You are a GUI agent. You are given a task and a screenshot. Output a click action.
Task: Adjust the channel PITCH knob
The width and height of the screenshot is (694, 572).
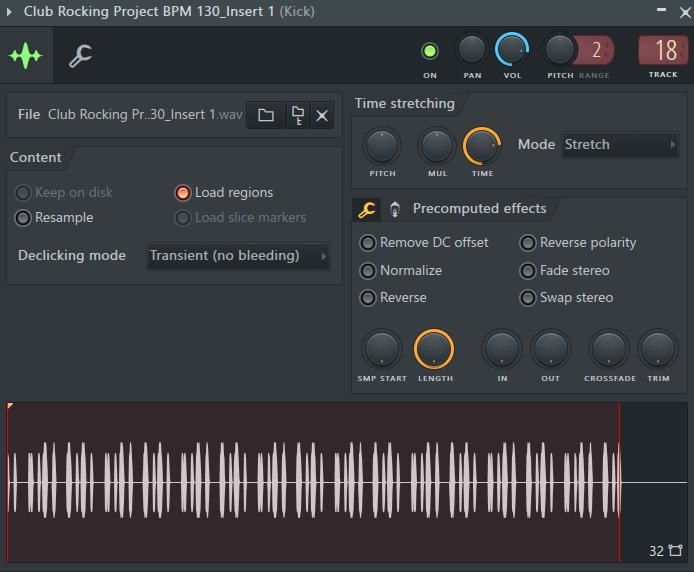[559, 50]
